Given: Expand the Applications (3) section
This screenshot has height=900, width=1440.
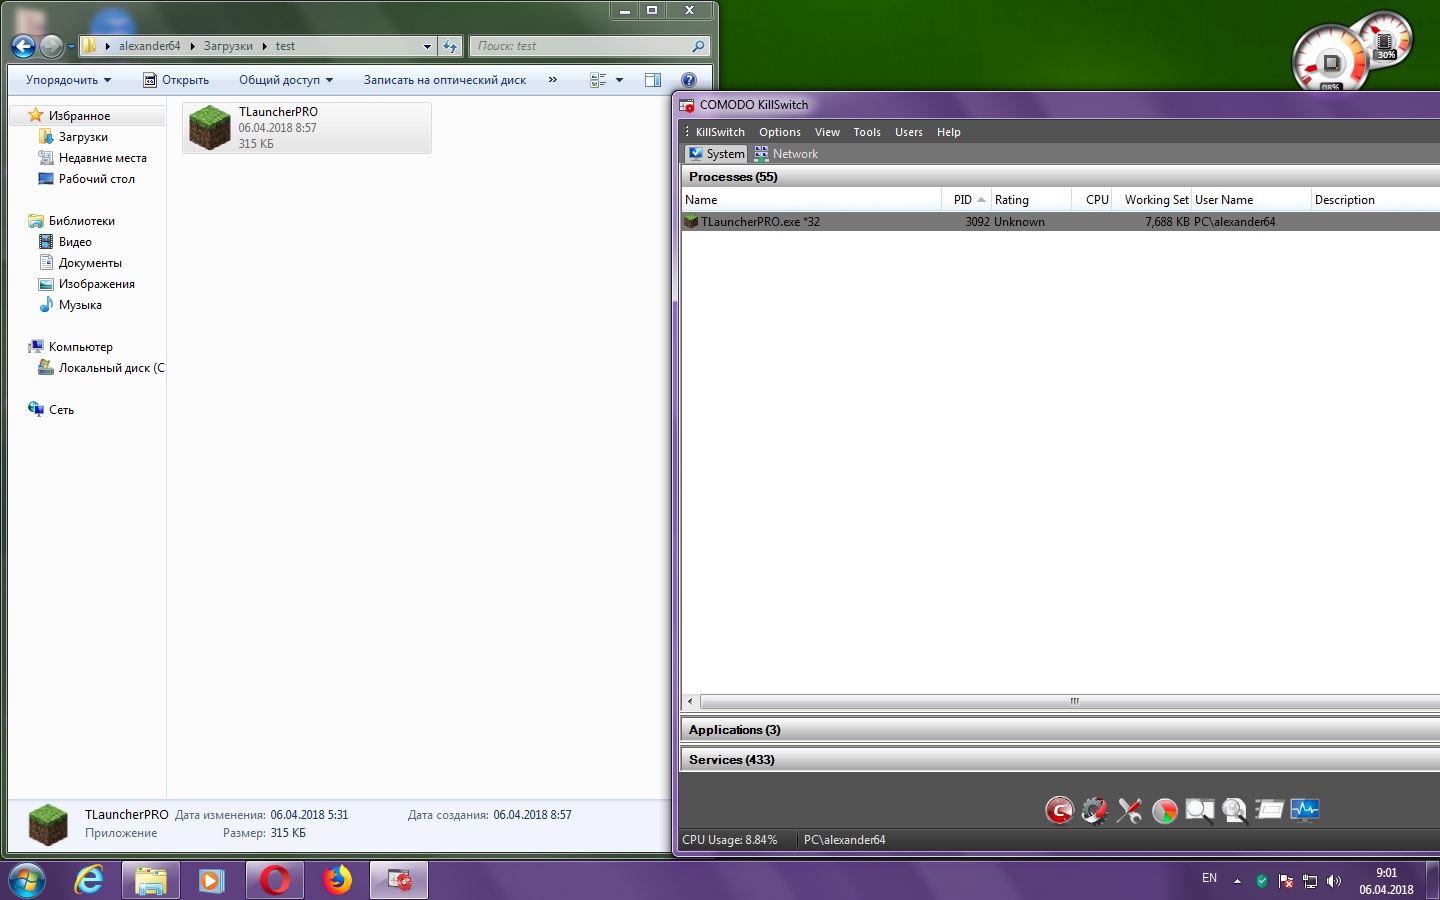Looking at the screenshot, I should tap(1060, 730).
